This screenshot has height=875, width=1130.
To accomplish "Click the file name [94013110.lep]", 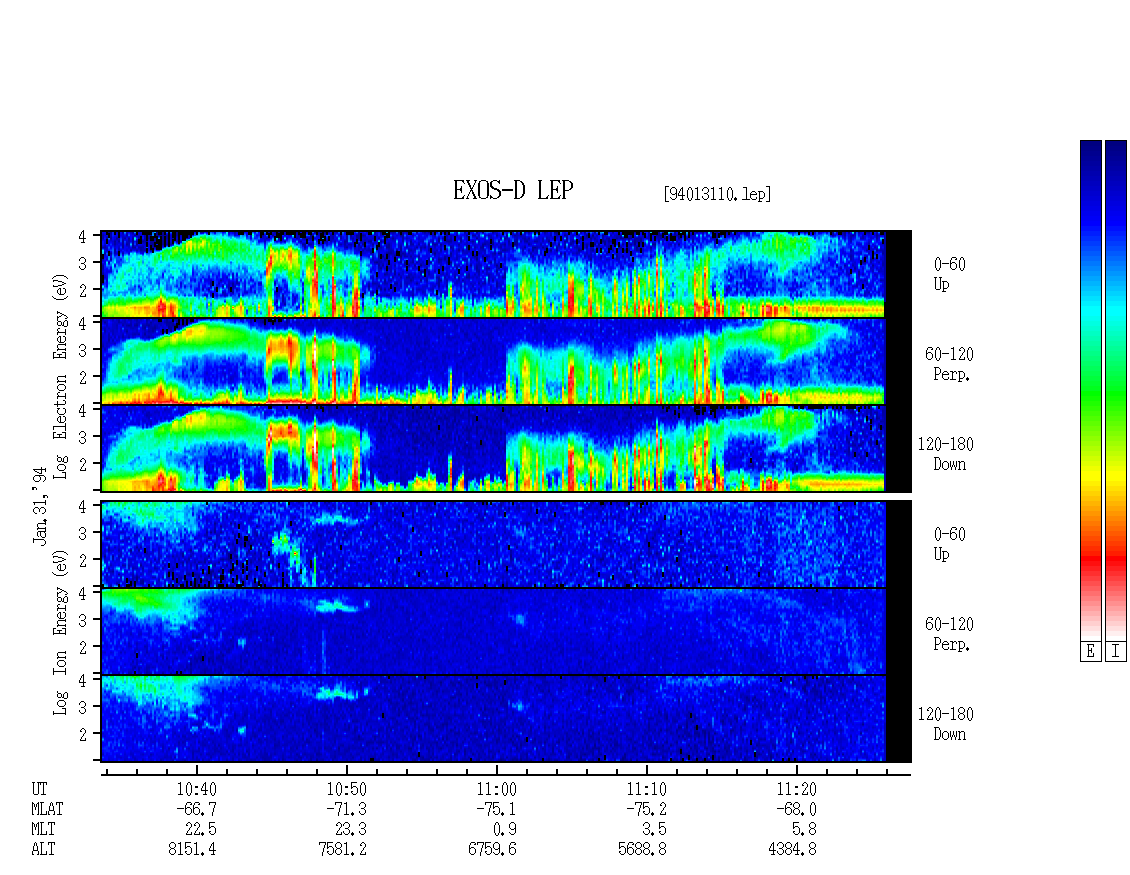I will 717,194.
